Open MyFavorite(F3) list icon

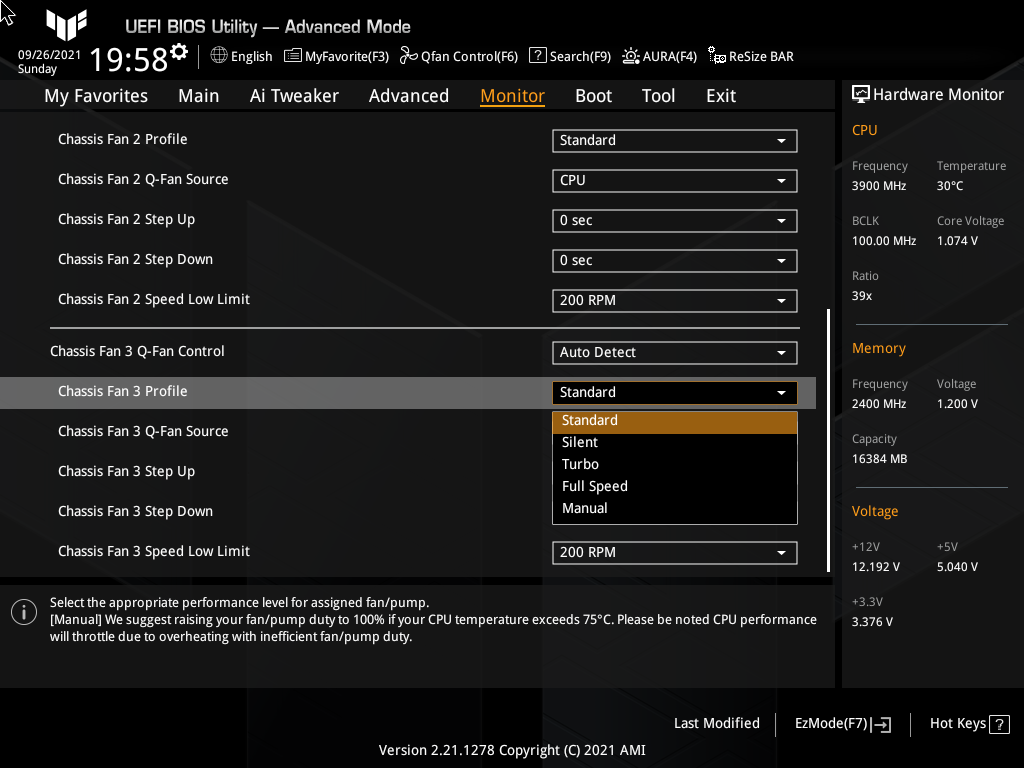coord(293,56)
